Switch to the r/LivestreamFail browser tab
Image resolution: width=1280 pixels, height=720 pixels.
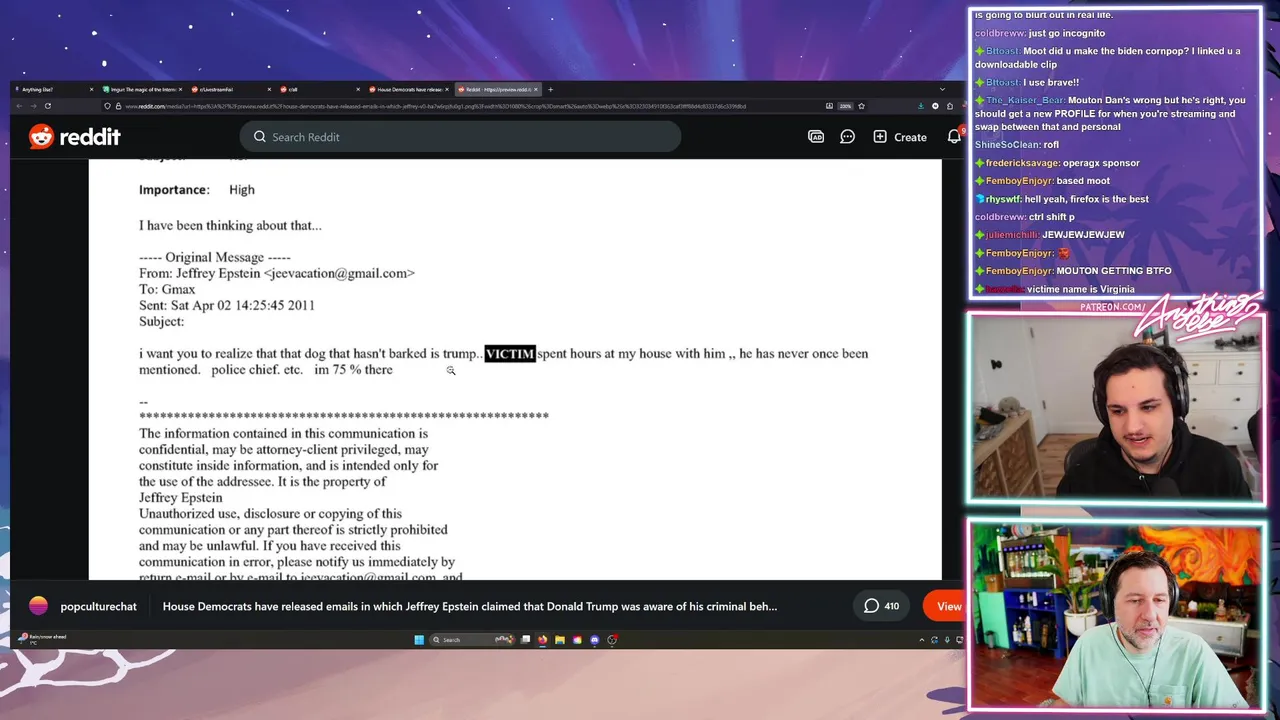(x=232, y=89)
